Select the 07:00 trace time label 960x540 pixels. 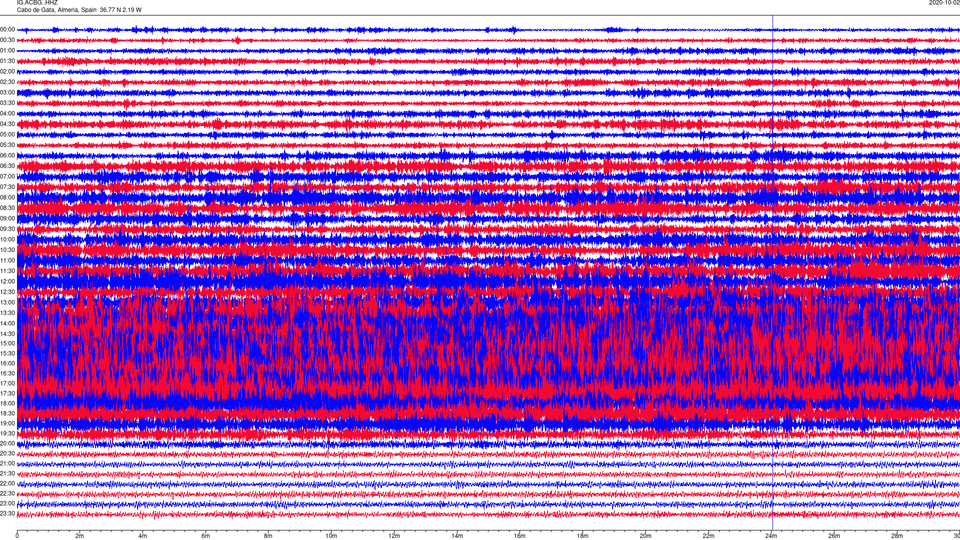[x=7, y=176]
